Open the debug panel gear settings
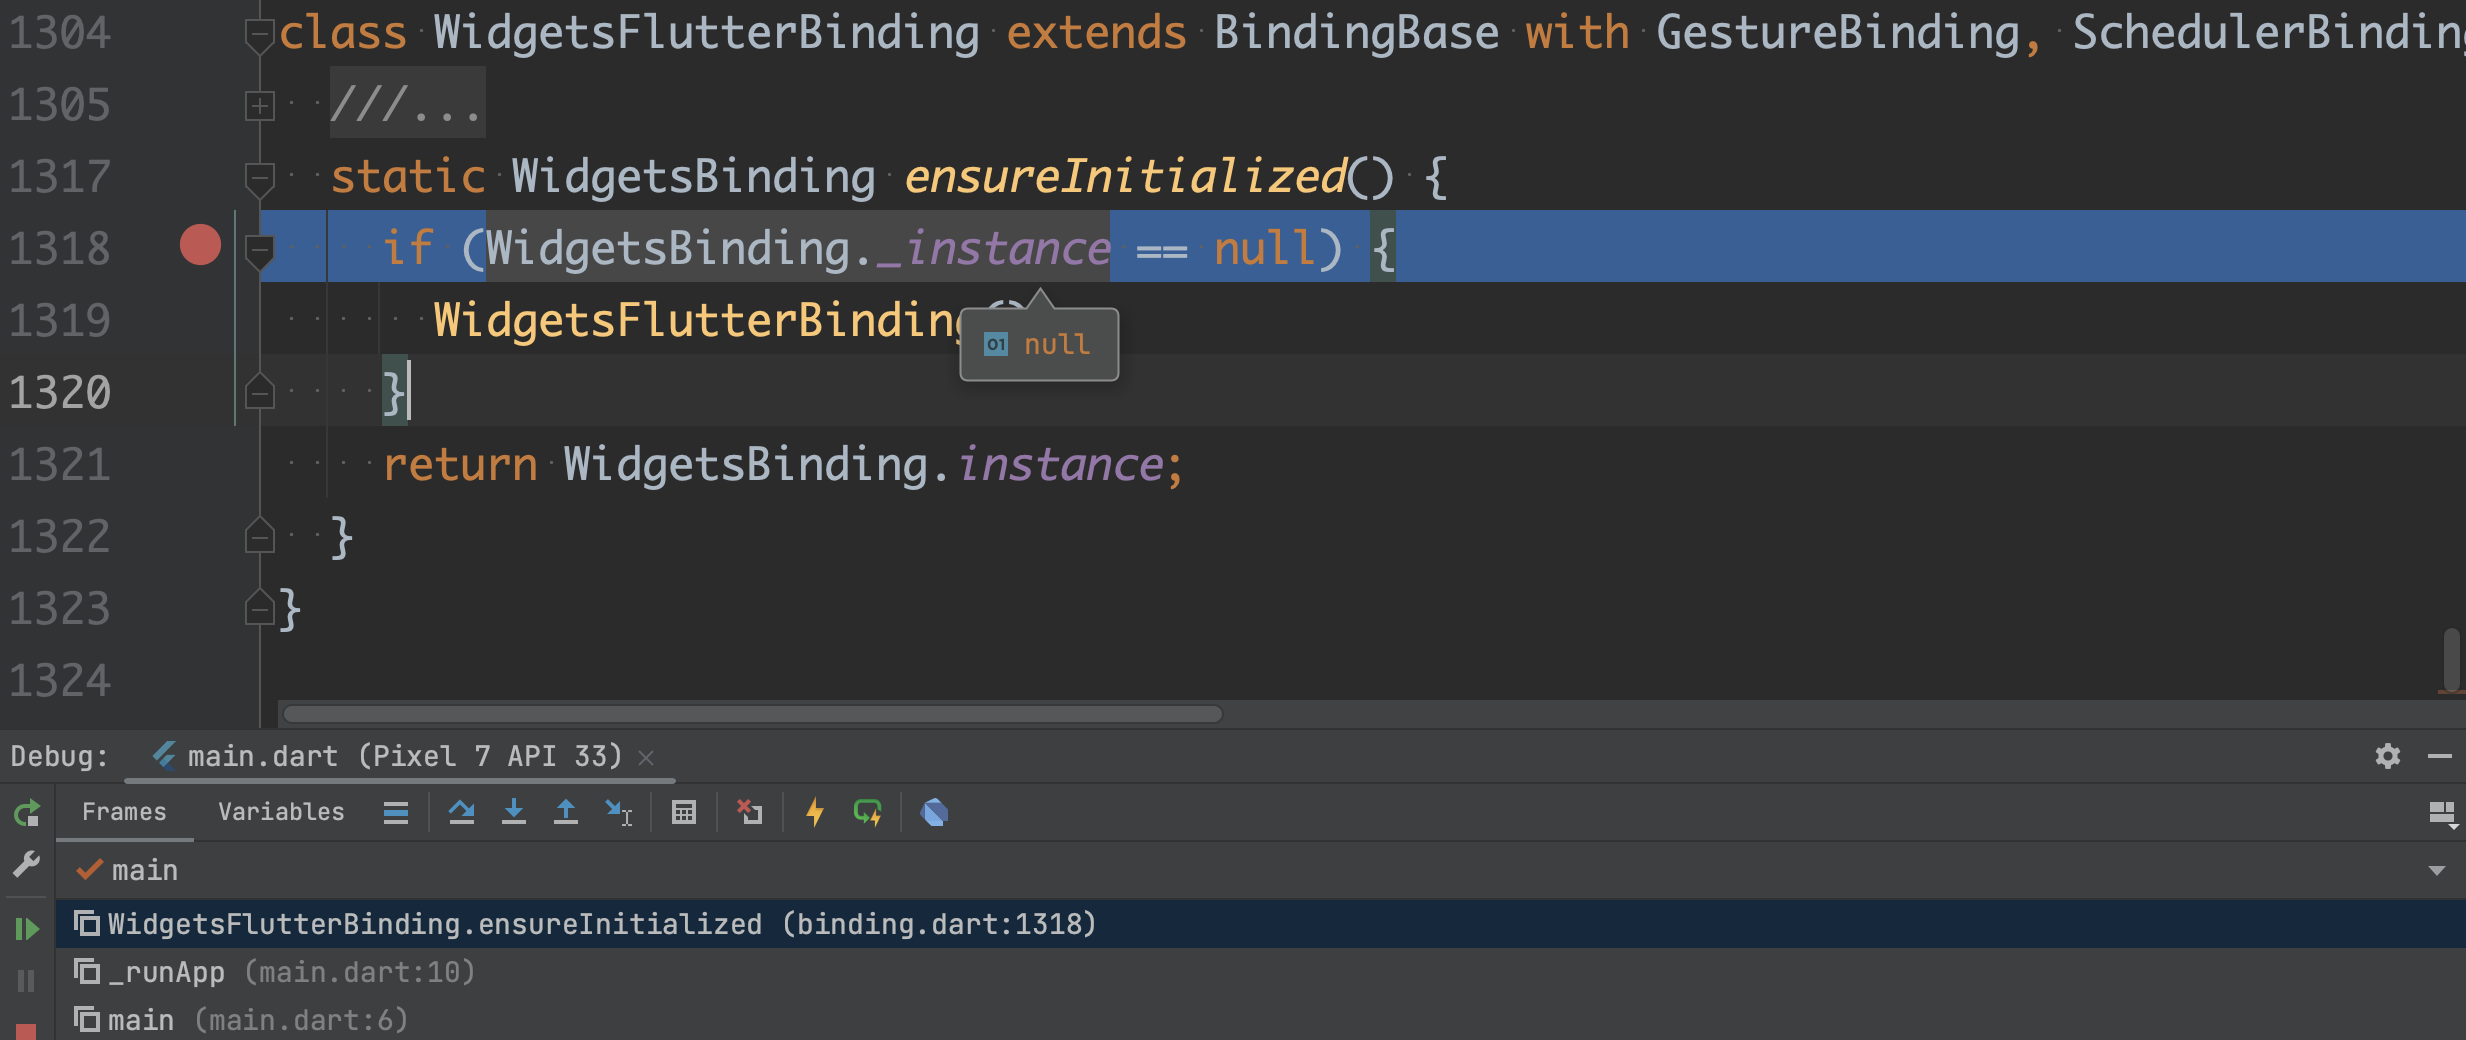 pyautogui.click(x=2388, y=756)
